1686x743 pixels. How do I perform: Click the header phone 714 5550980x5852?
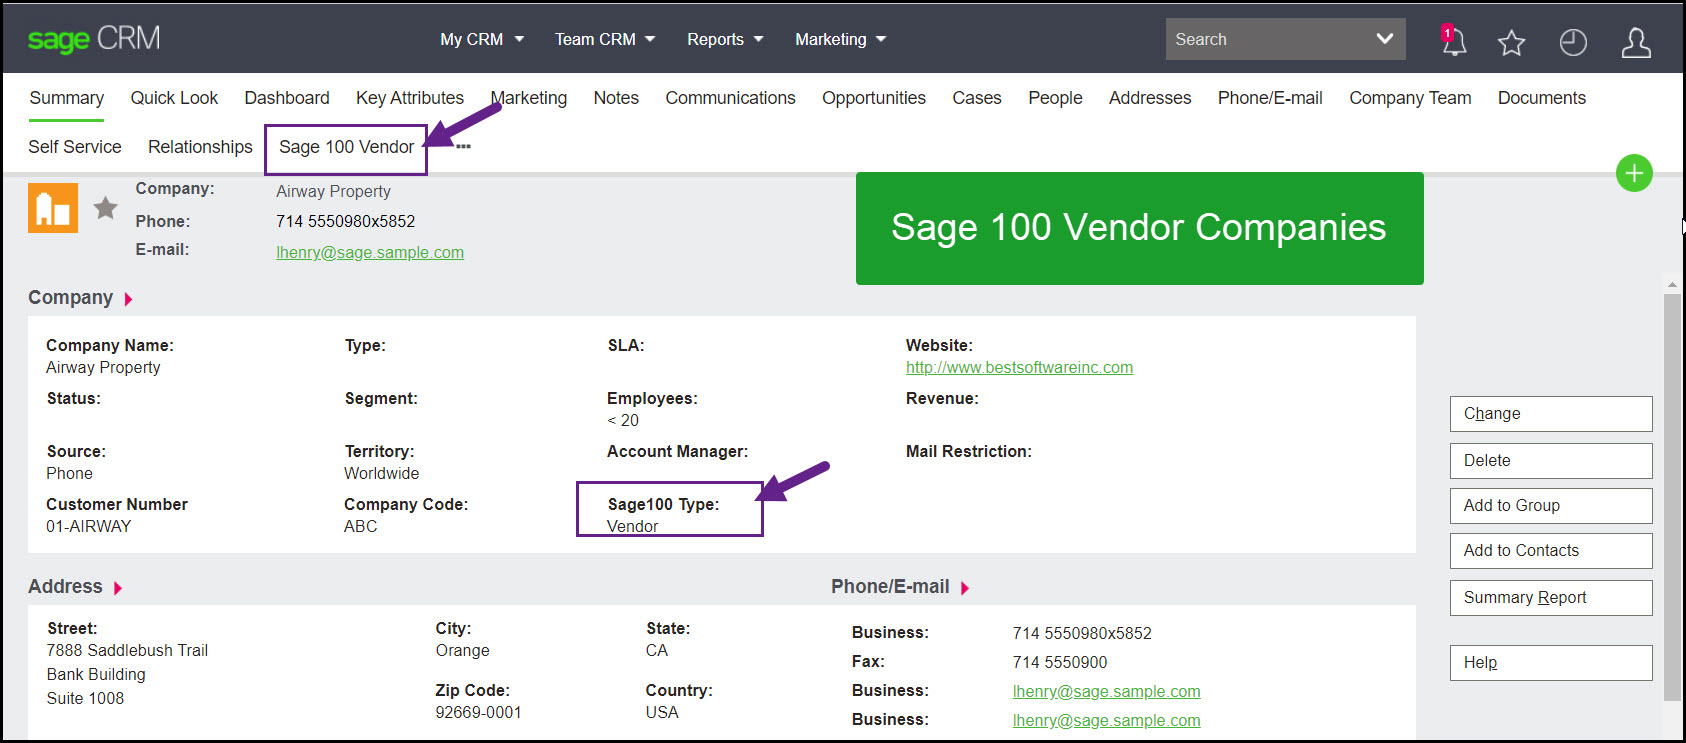tap(345, 222)
